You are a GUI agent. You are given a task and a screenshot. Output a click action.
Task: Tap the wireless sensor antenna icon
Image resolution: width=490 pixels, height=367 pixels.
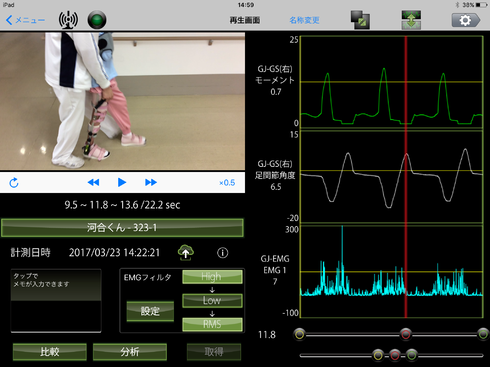pyautogui.click(x=68, y=20)
